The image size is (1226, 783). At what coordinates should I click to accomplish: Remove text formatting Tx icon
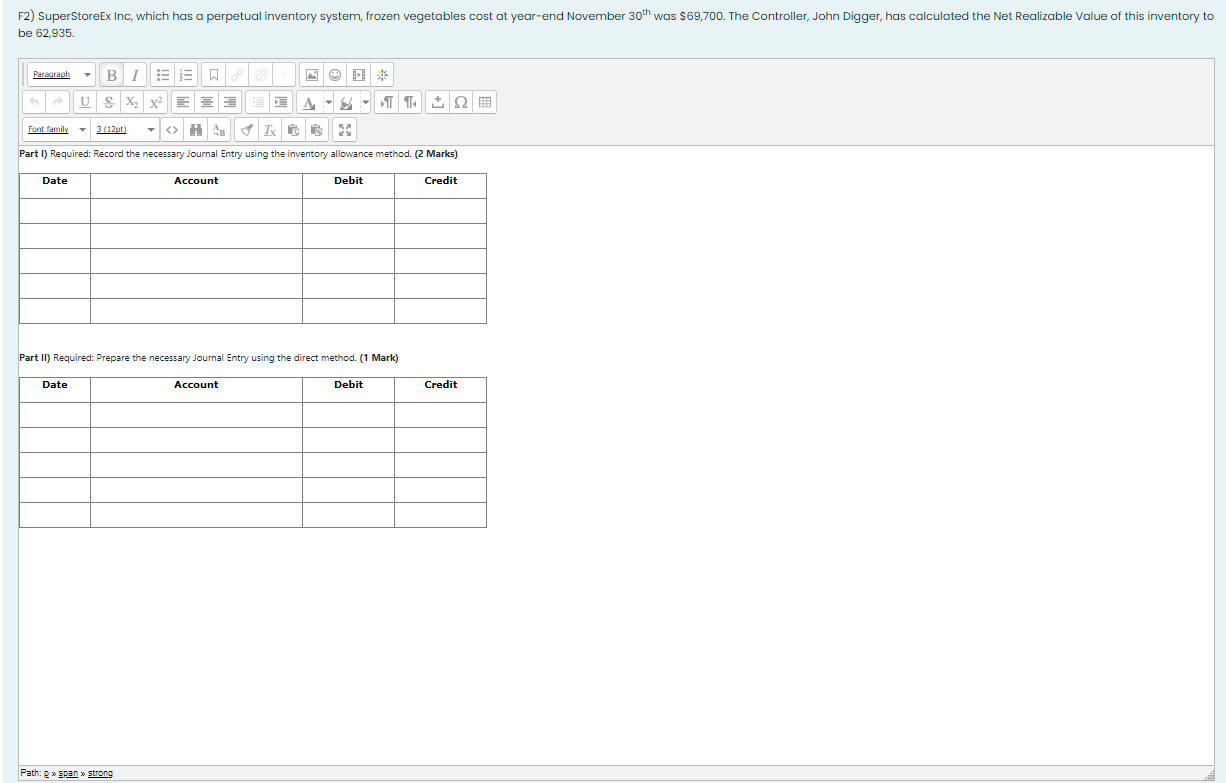pyautogui.click(x=270, y=130)
